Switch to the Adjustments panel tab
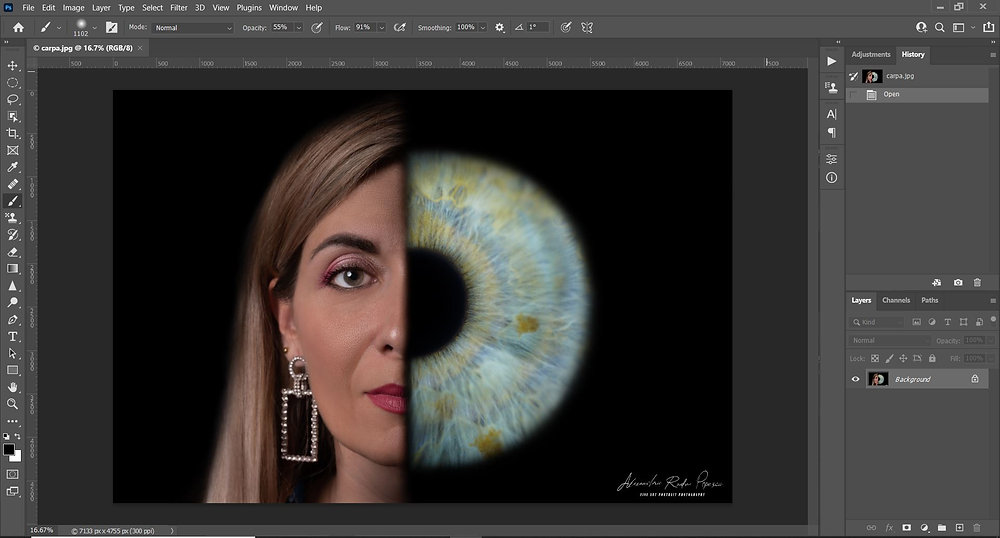 (870, 54)
